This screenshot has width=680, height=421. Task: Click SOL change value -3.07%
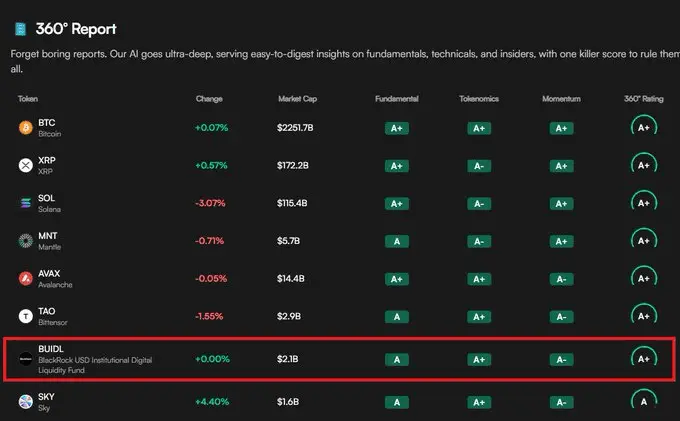point(210,203)
